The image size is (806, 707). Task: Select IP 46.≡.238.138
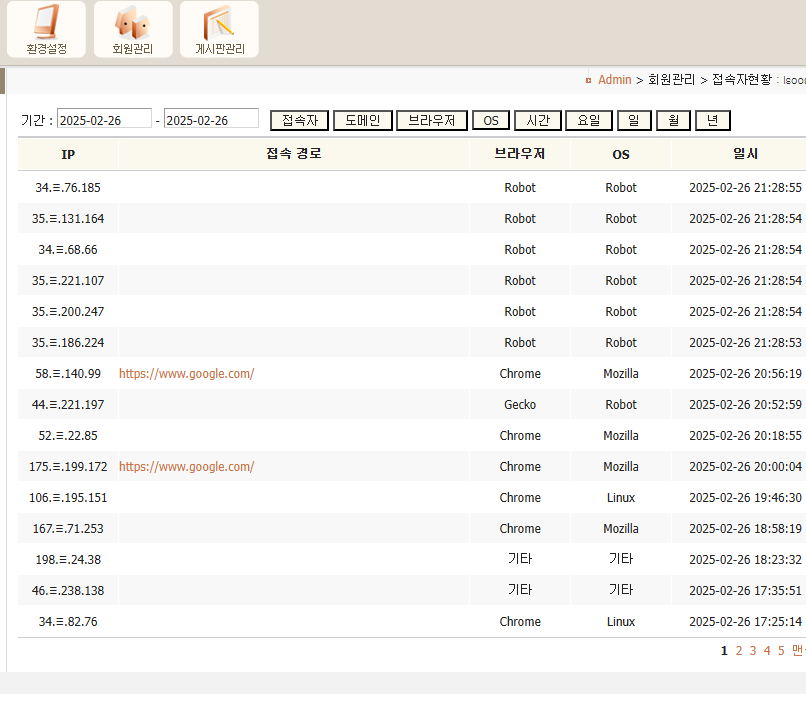point(68,591)
